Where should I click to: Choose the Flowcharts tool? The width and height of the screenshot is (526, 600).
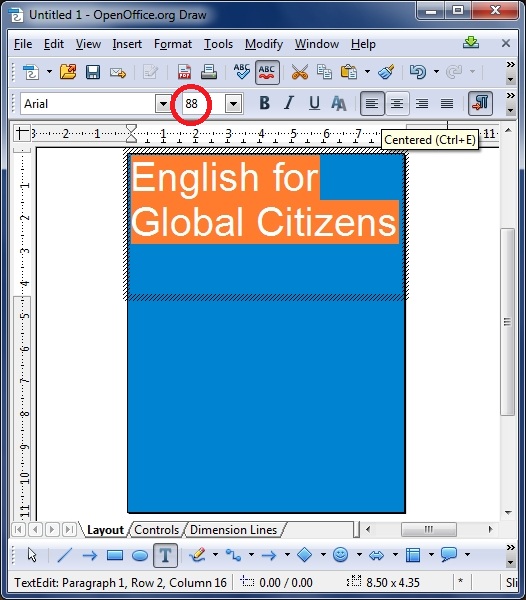point(413,555)
